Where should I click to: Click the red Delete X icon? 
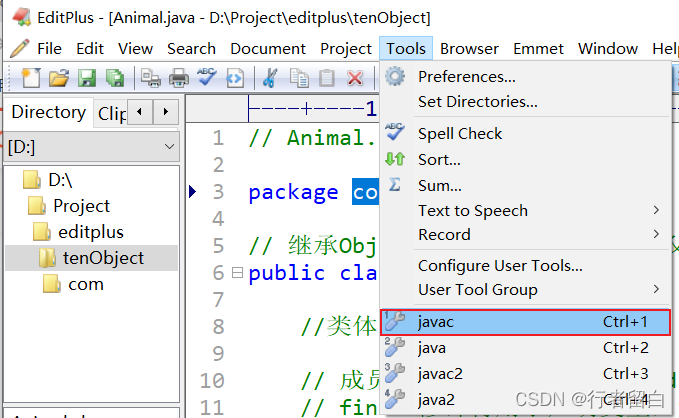coord(355,78)
